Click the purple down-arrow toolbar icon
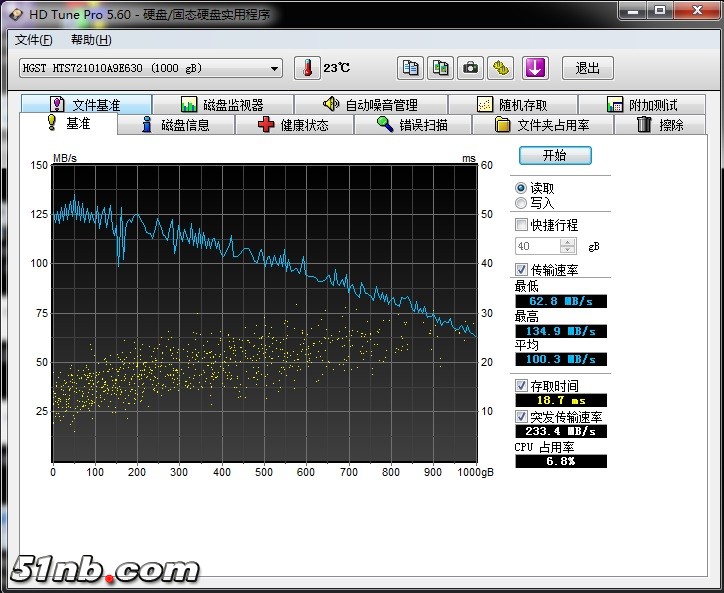Viewport: 724px width, 593px height. point(536,68)
